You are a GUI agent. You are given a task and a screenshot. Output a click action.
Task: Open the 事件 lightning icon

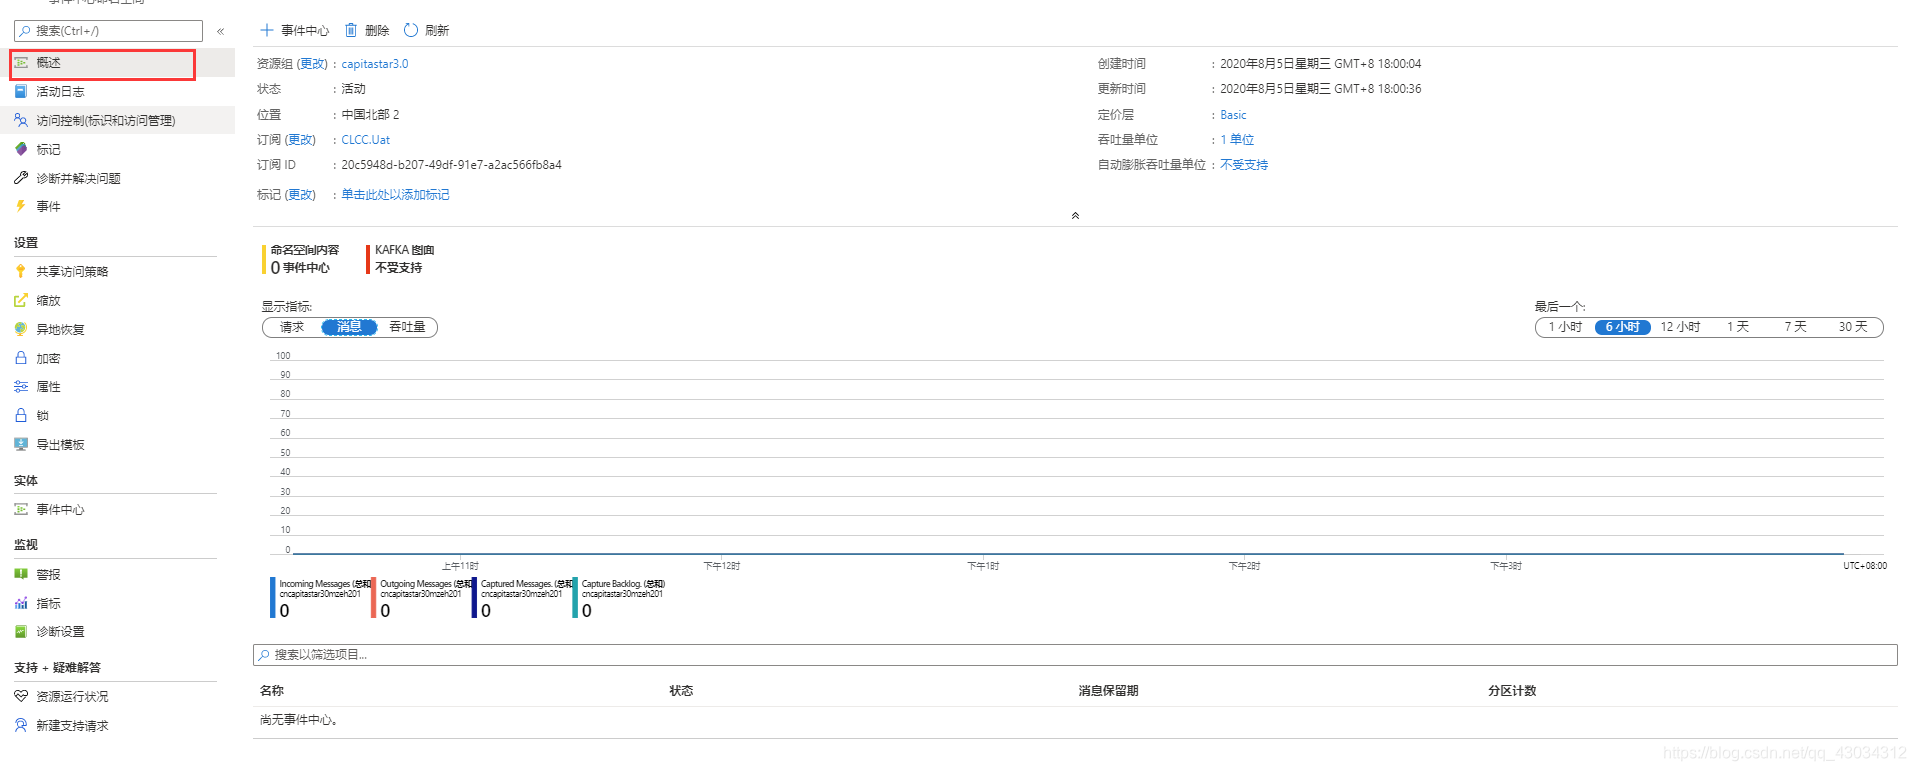tap(21, 206)
